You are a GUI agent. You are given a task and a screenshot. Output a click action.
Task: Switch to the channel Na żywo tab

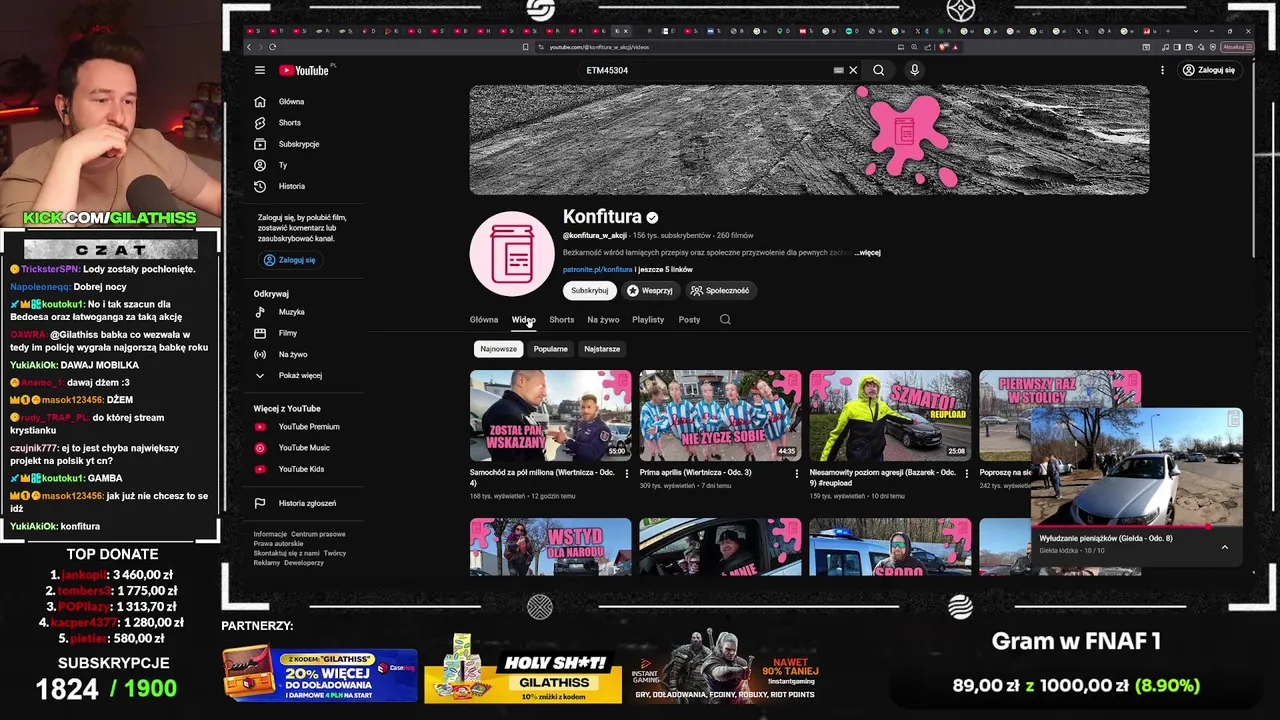pos(603,320)
